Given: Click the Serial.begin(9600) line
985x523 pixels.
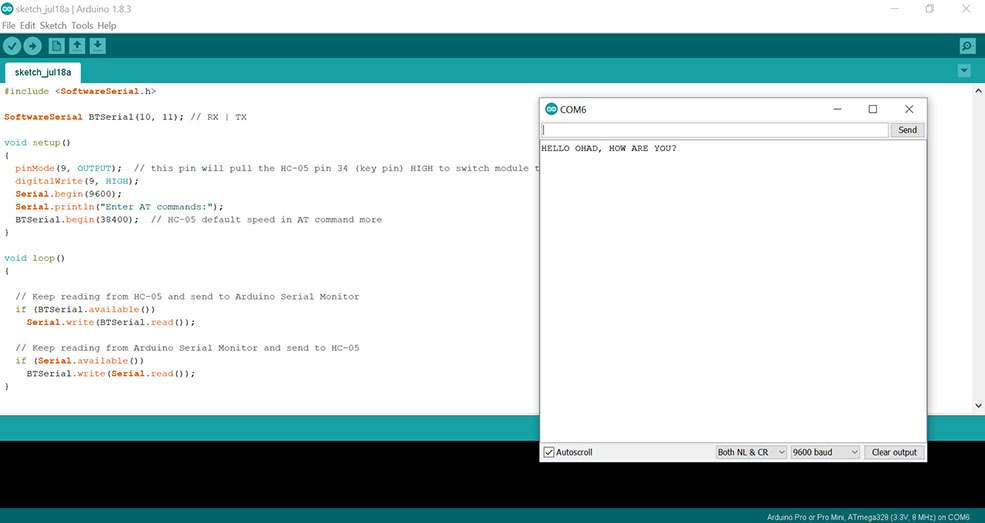Looking at the screenshot, I should pos(69,194).
